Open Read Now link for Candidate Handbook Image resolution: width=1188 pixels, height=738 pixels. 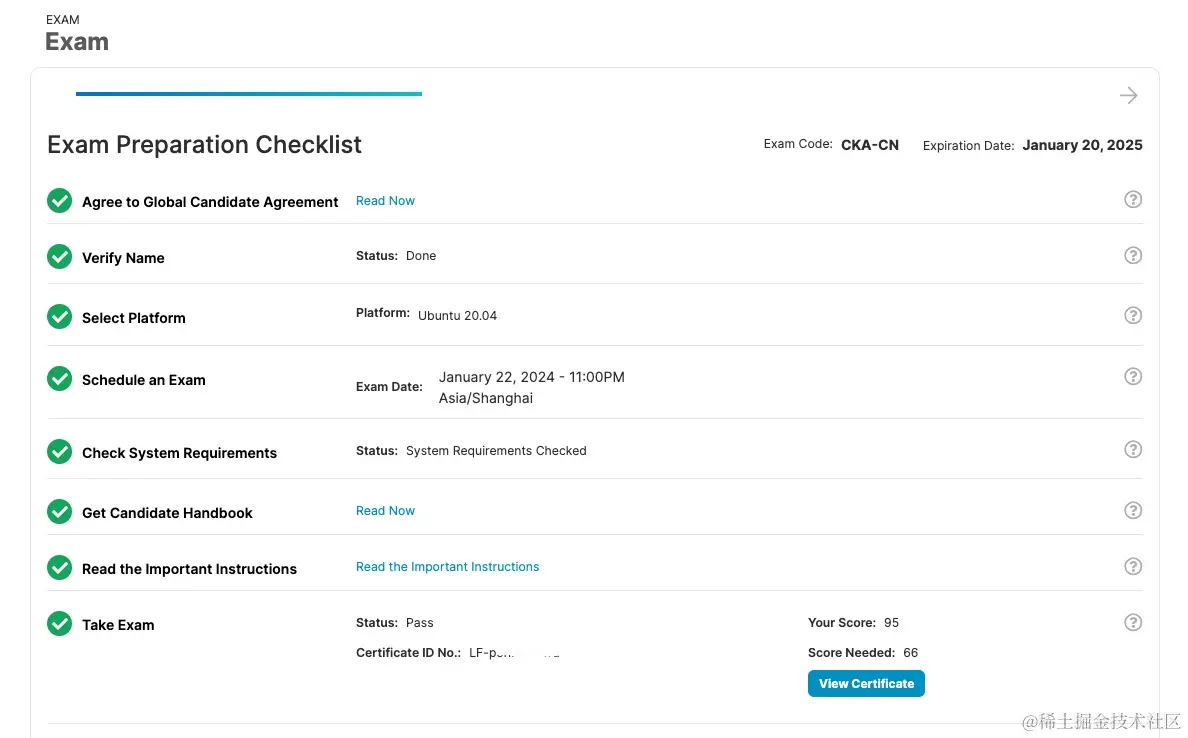(x=385, y=511)
